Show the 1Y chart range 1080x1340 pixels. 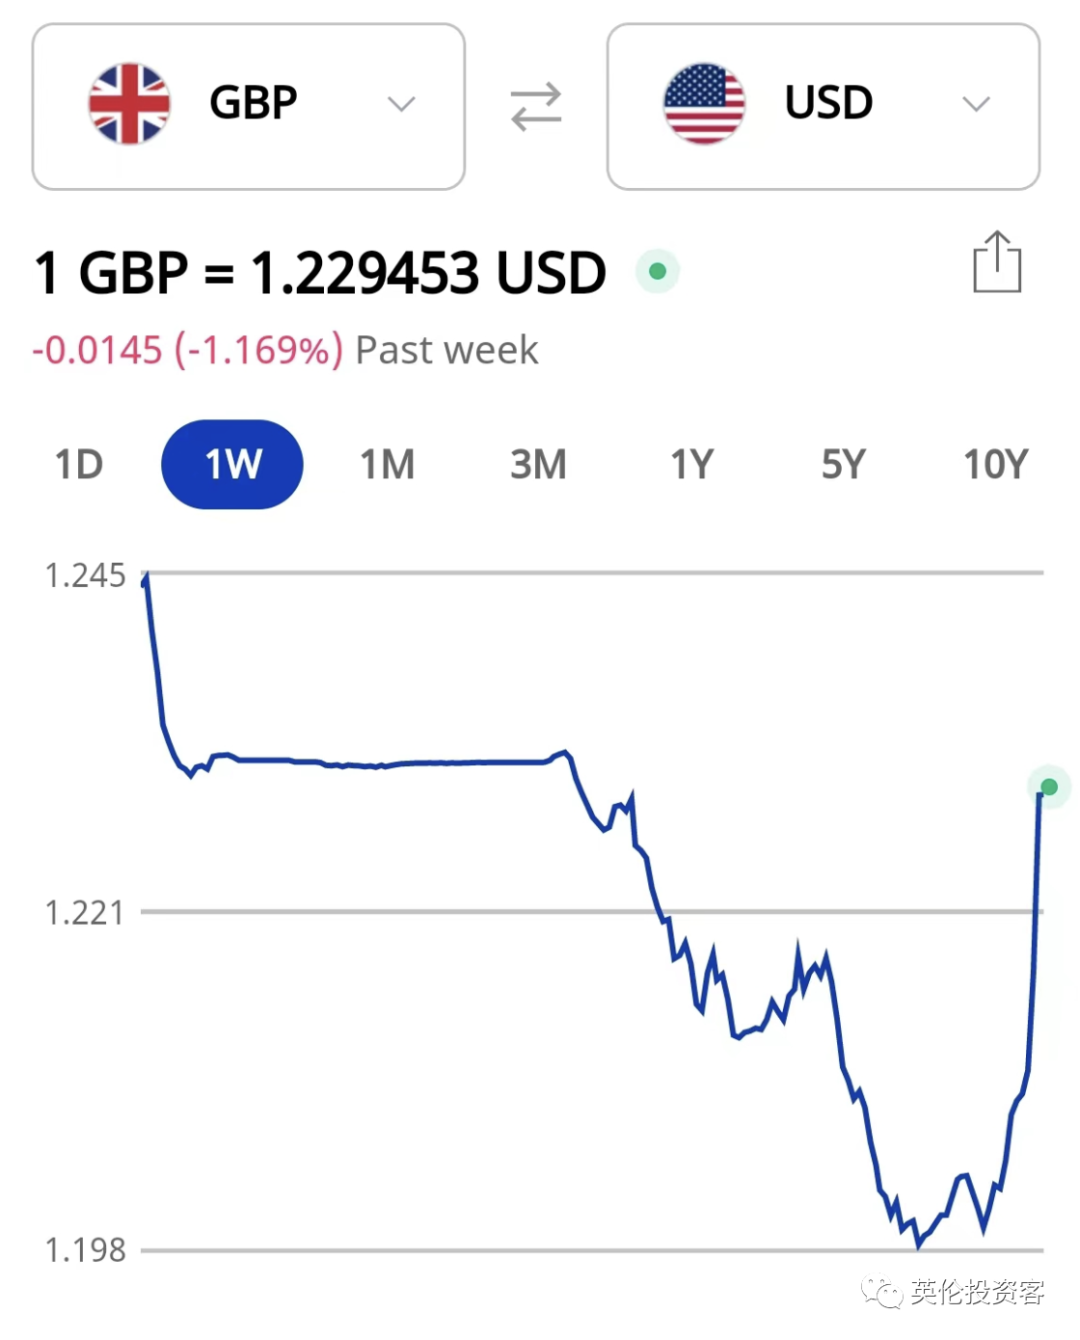click(x=692, y=465)
